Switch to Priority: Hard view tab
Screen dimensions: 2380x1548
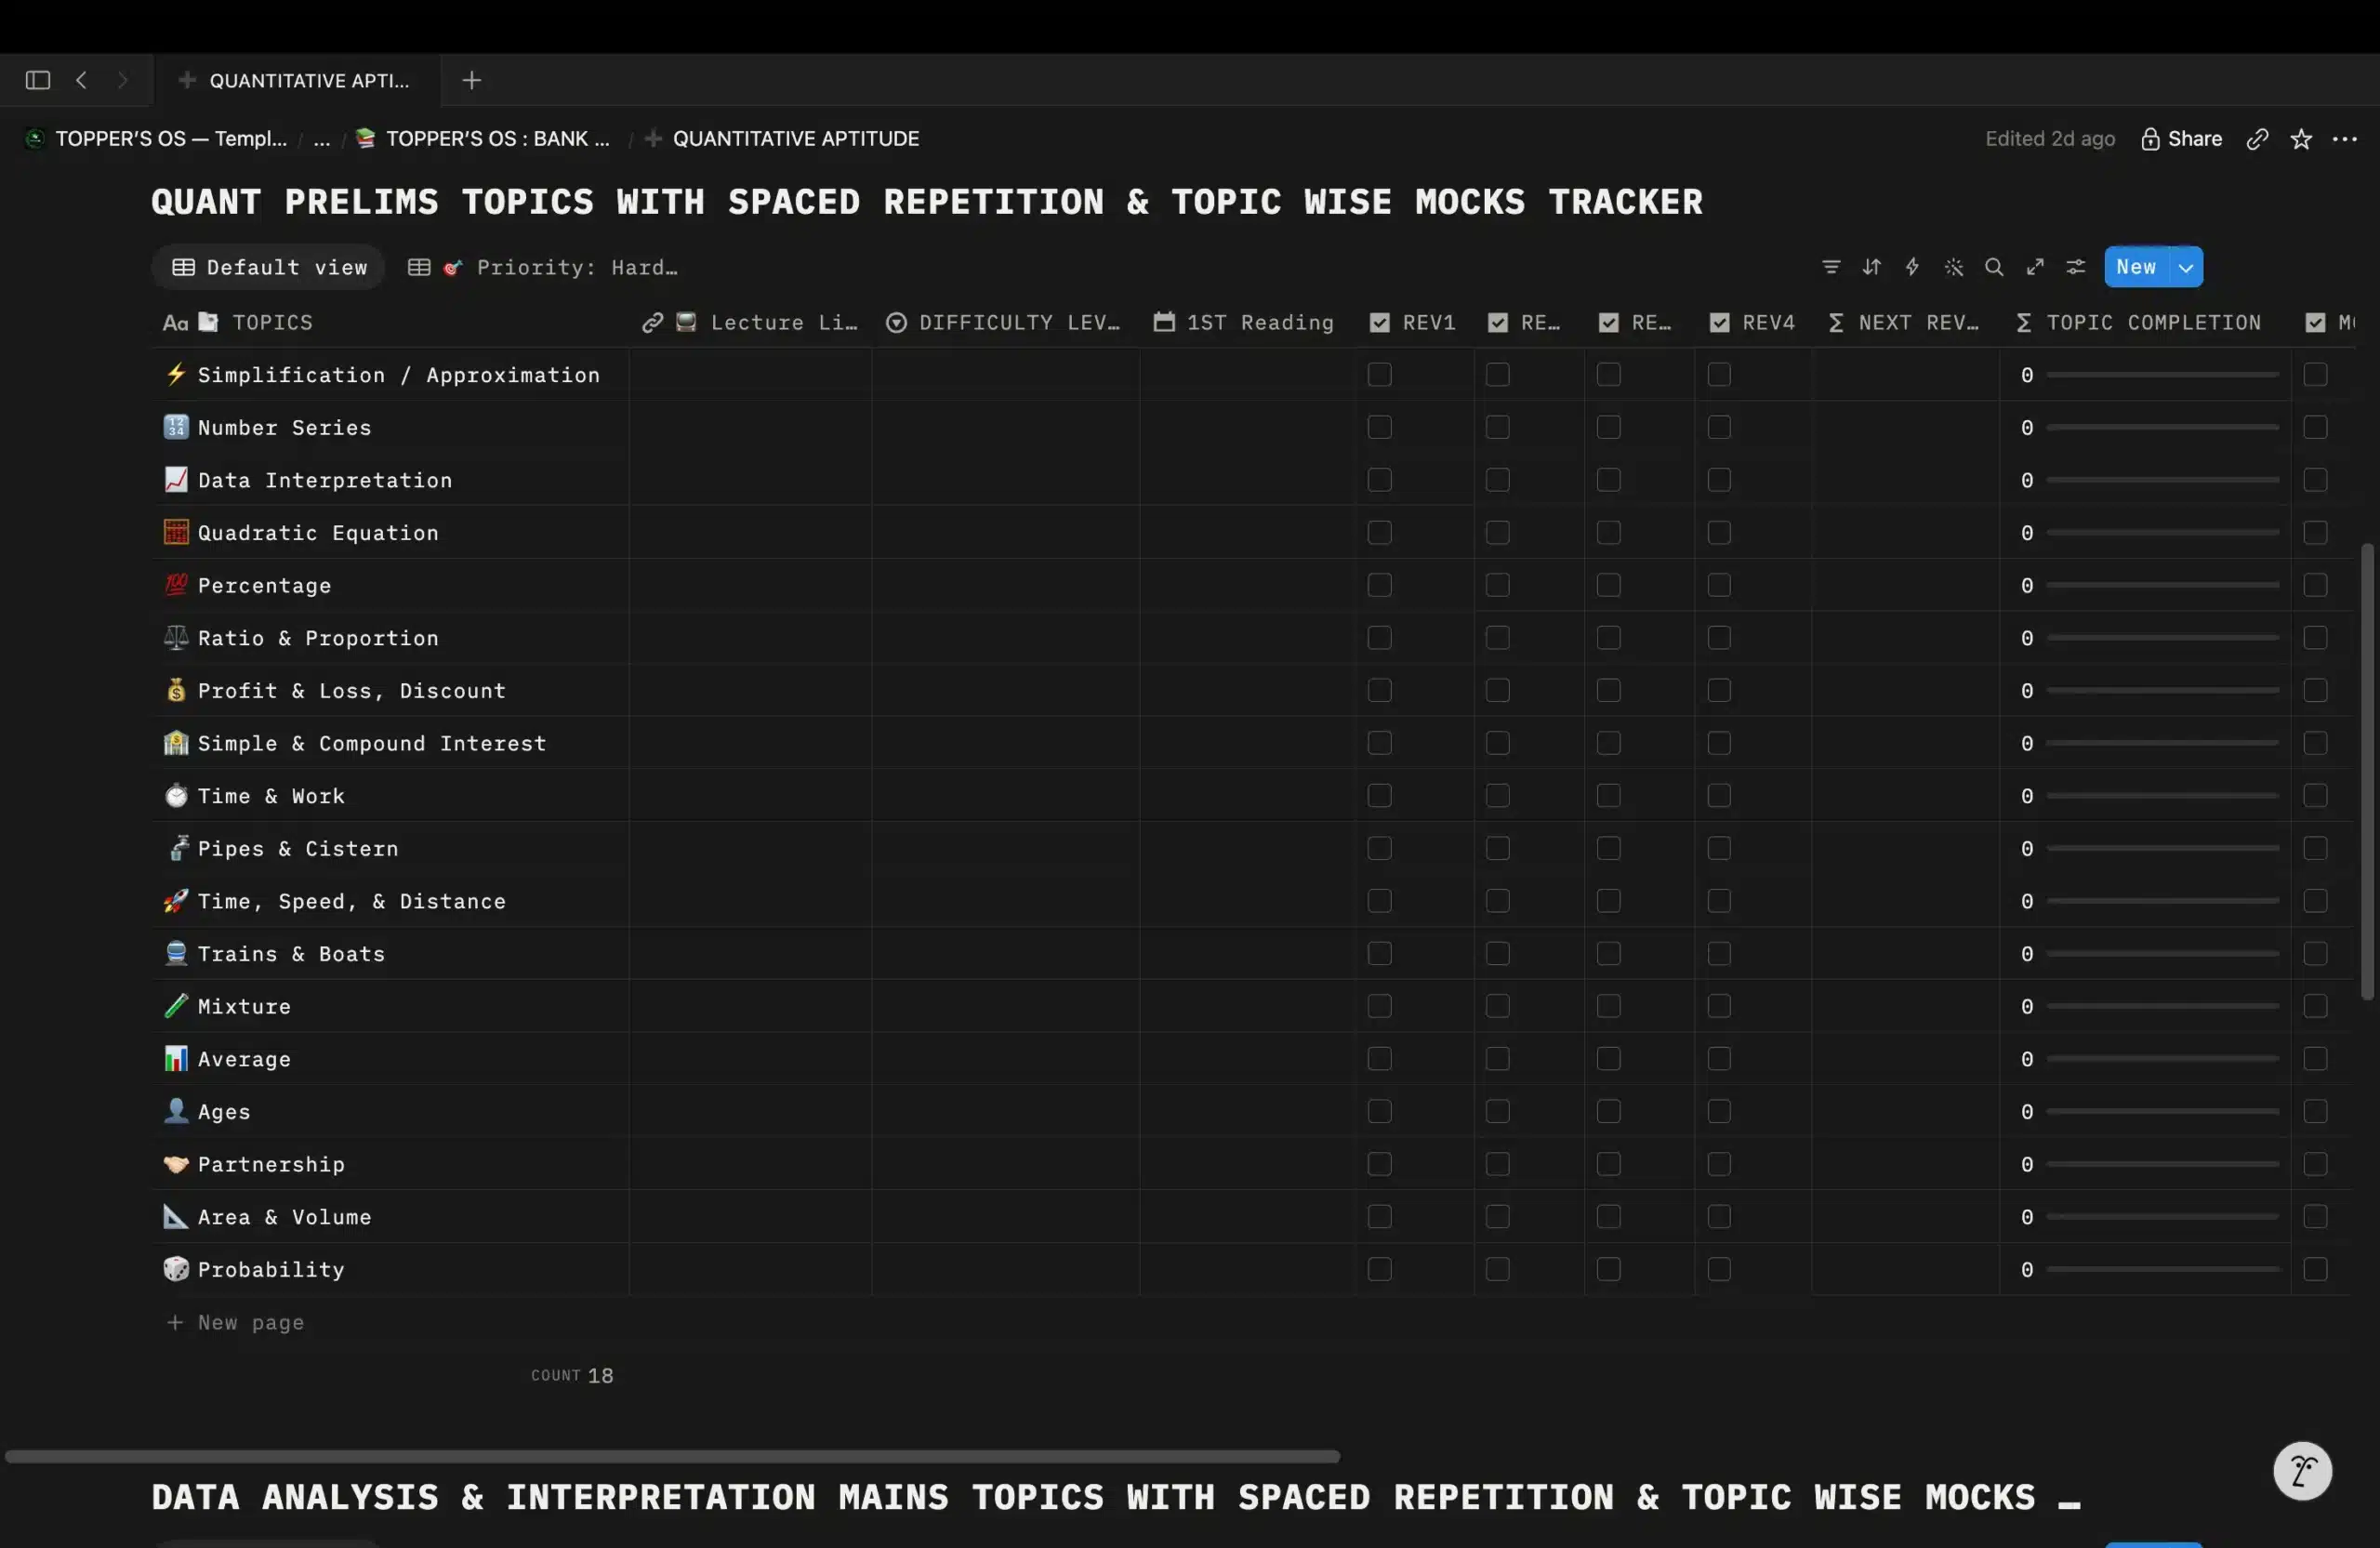point(543,267)
